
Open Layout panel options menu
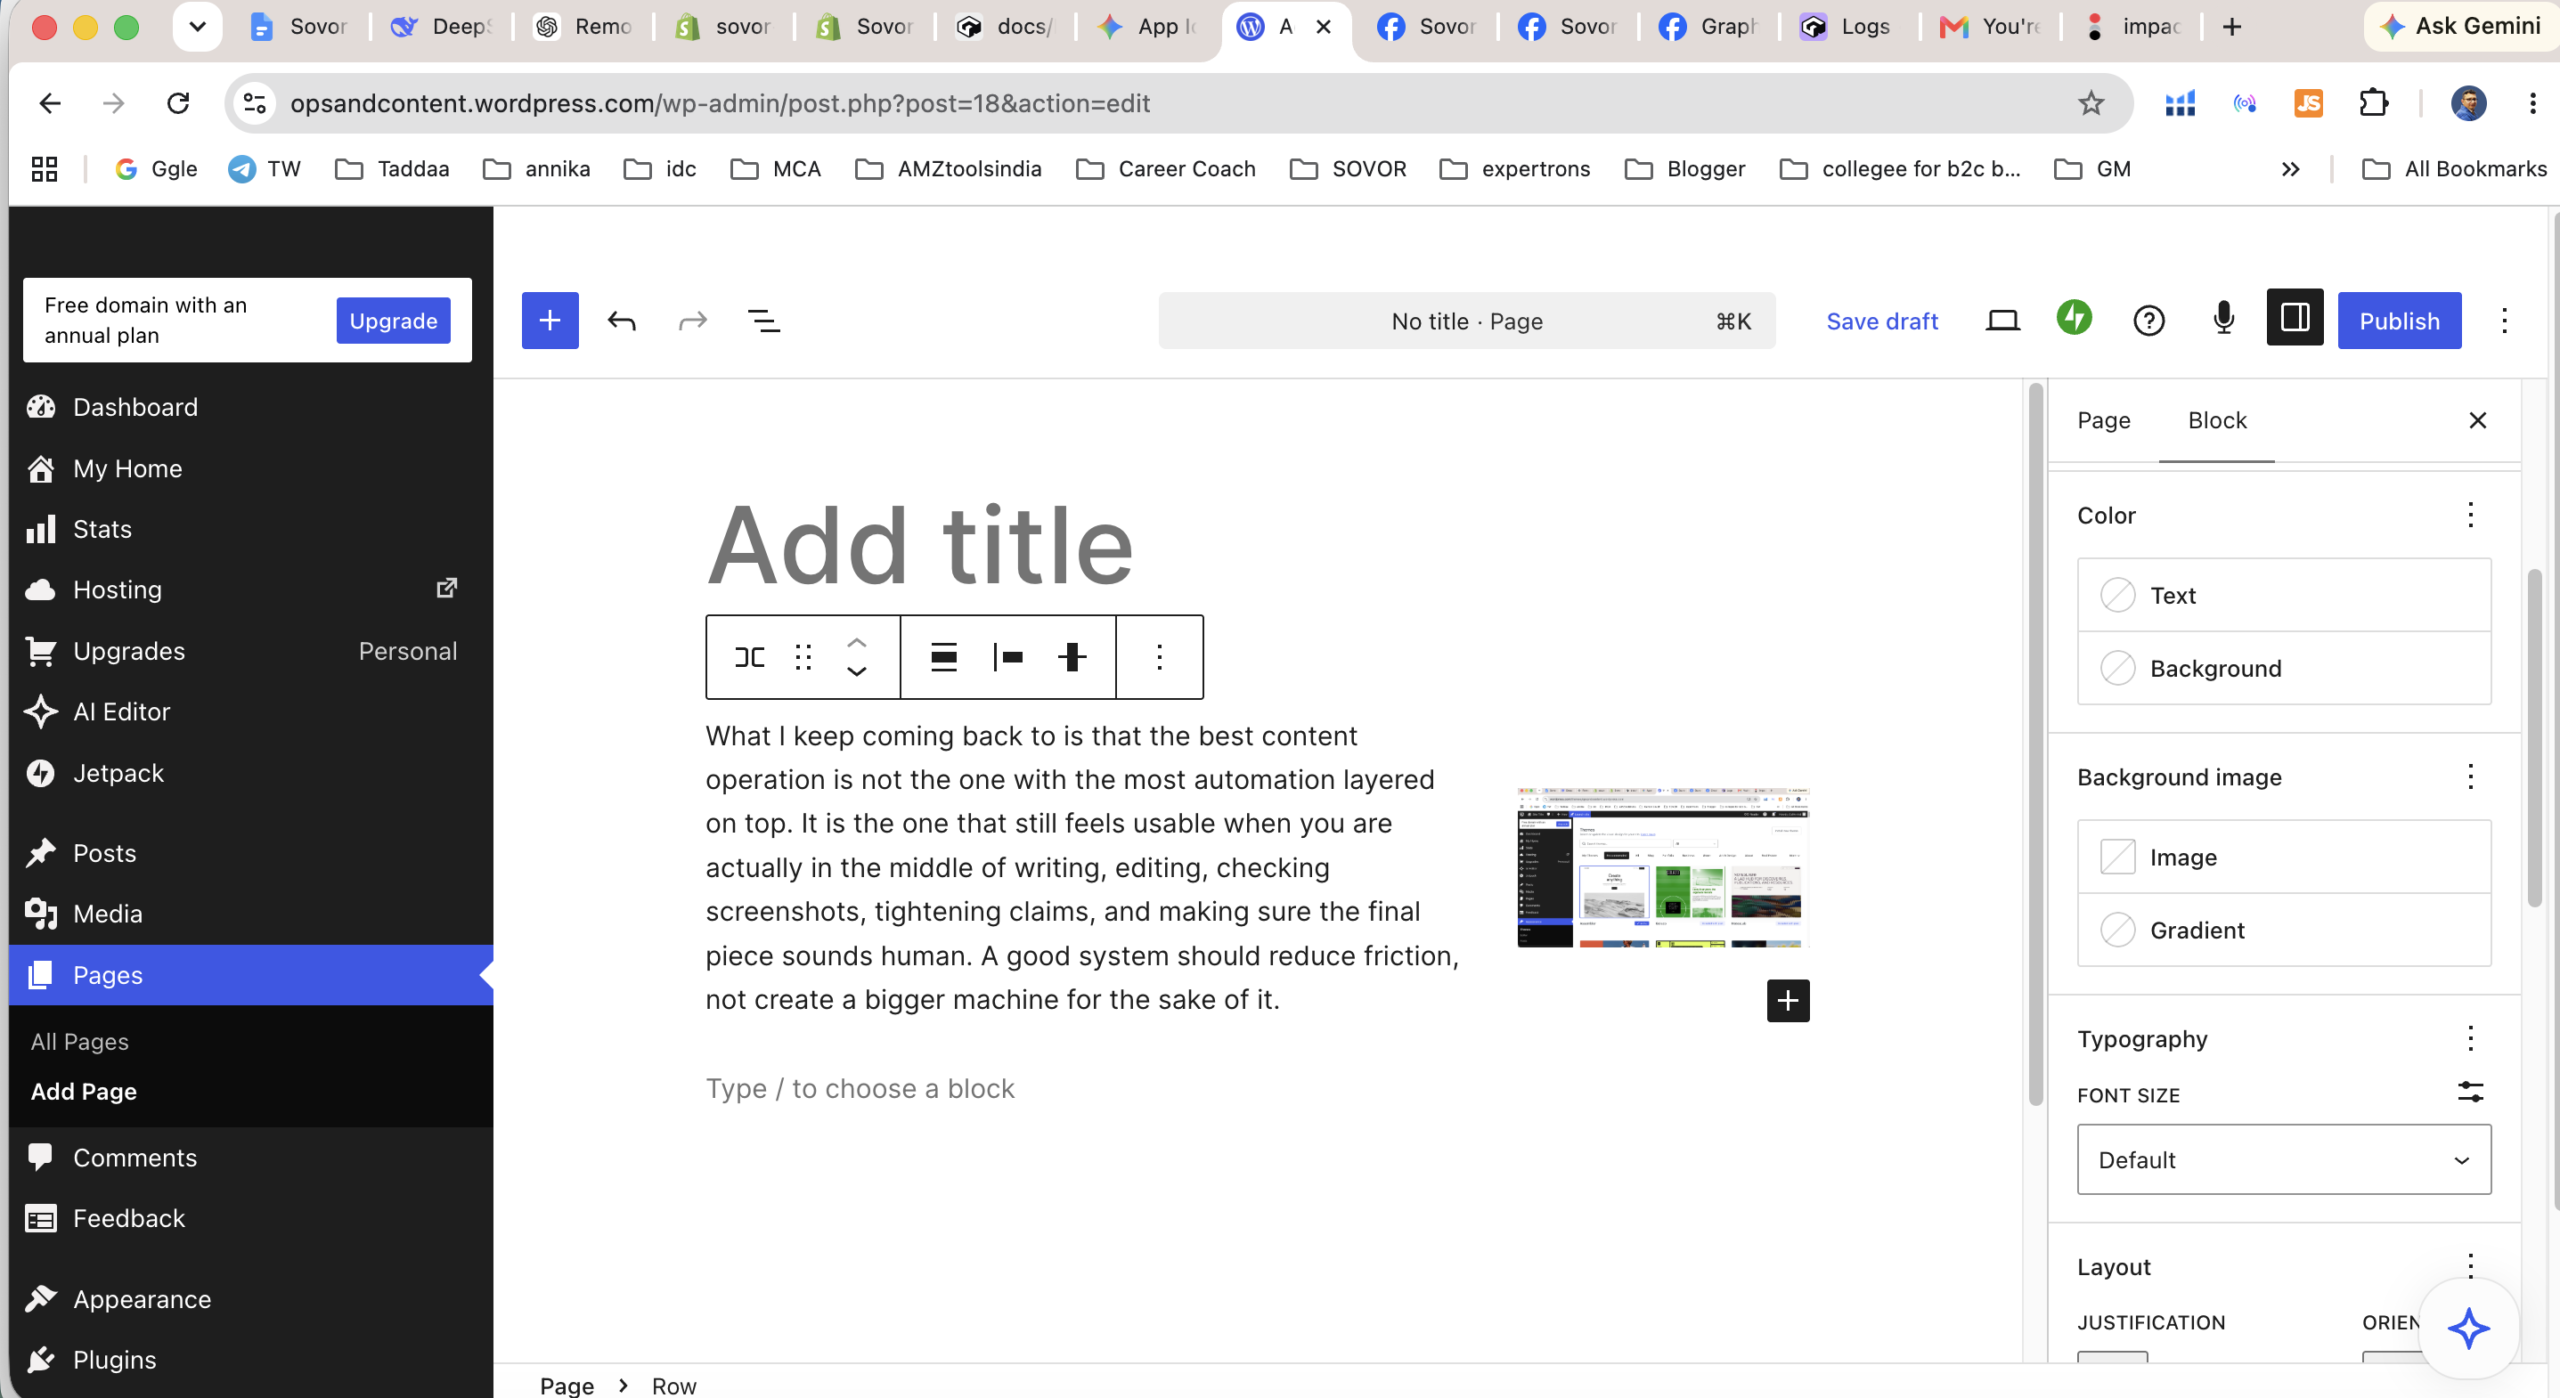click(2470, 1266)
